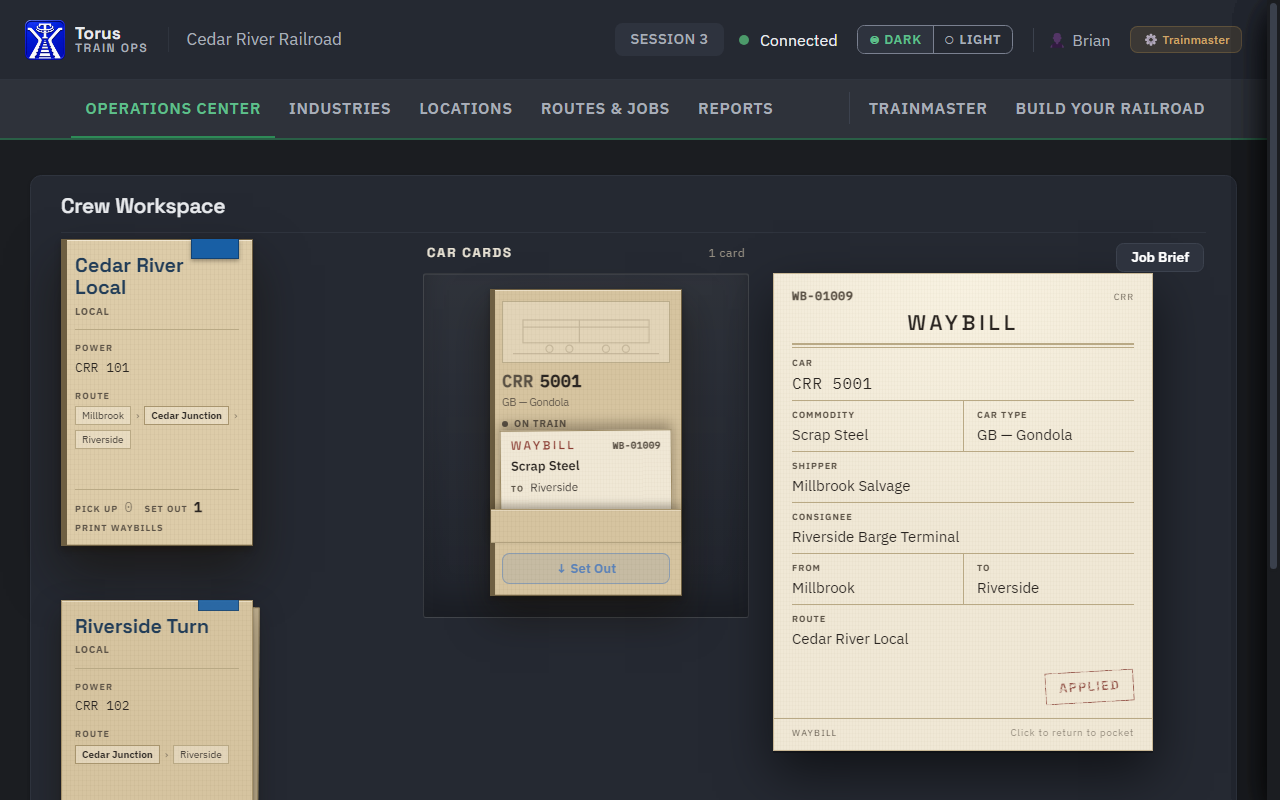Click the Brian username in the header
The image size is (1280, 800).
click(x=1091, y=40)
